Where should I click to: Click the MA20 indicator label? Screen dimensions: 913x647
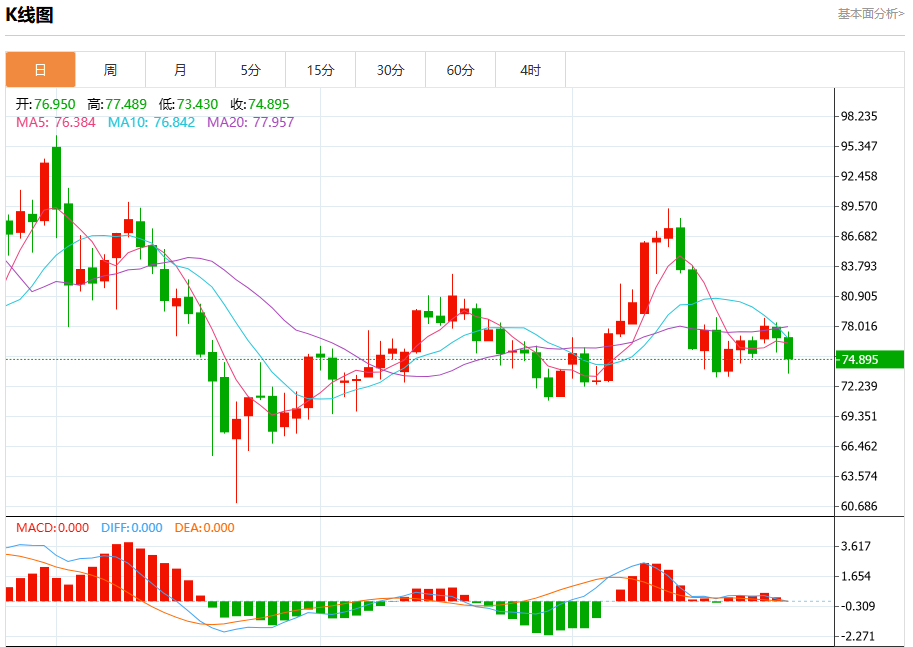(251, 122)
